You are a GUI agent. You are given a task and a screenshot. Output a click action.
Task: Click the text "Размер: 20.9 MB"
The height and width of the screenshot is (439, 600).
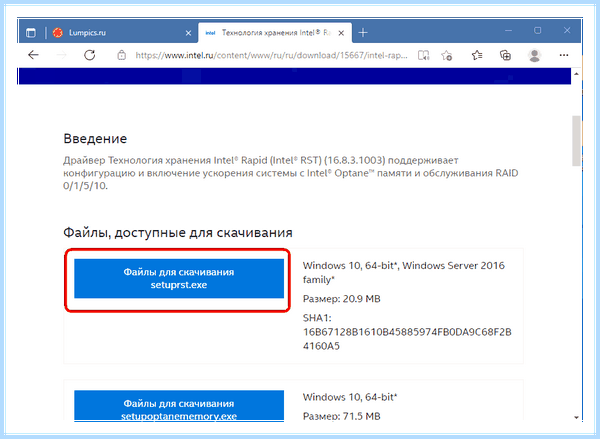(342, 299)
